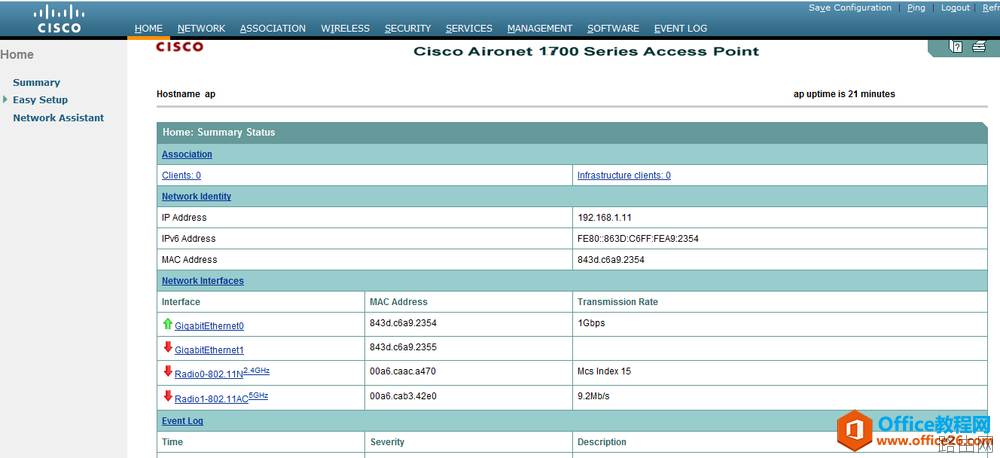Click the red down arrow beside Radio0-802.11N
1000x458 pixels.
(168, 371)
